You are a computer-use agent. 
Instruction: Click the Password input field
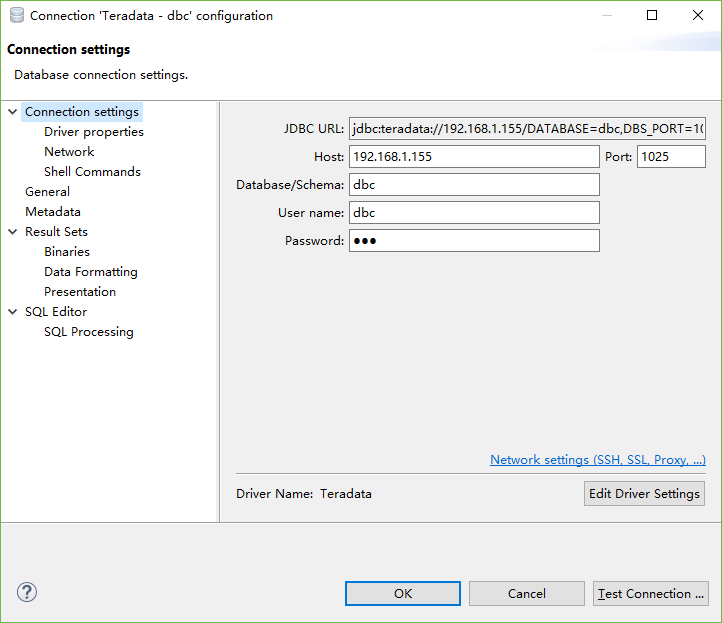tap(474, 241)
